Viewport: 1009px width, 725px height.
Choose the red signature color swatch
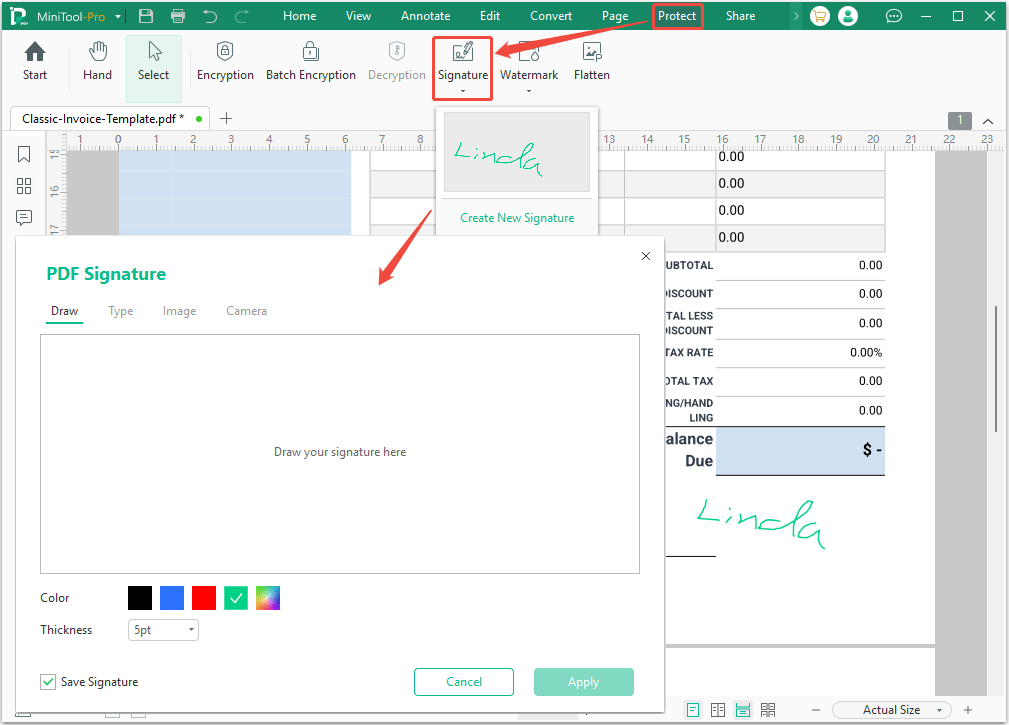[203, 597]
